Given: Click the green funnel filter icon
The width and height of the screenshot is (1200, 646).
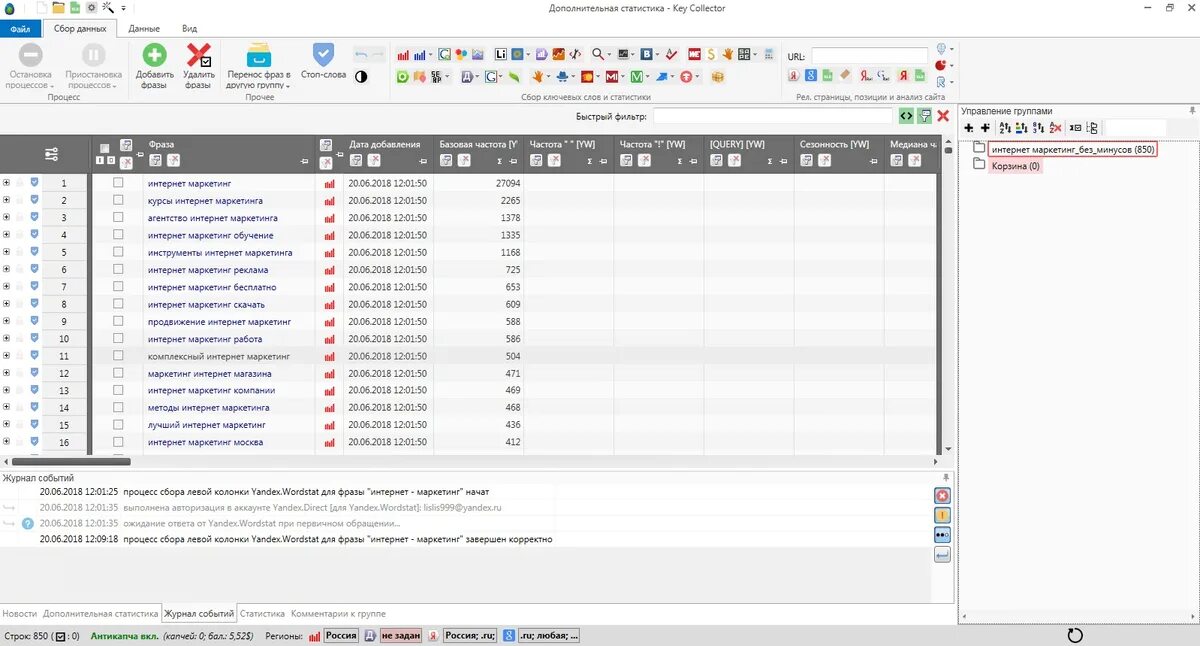Looking at the screenshot, I should (925, 116).
